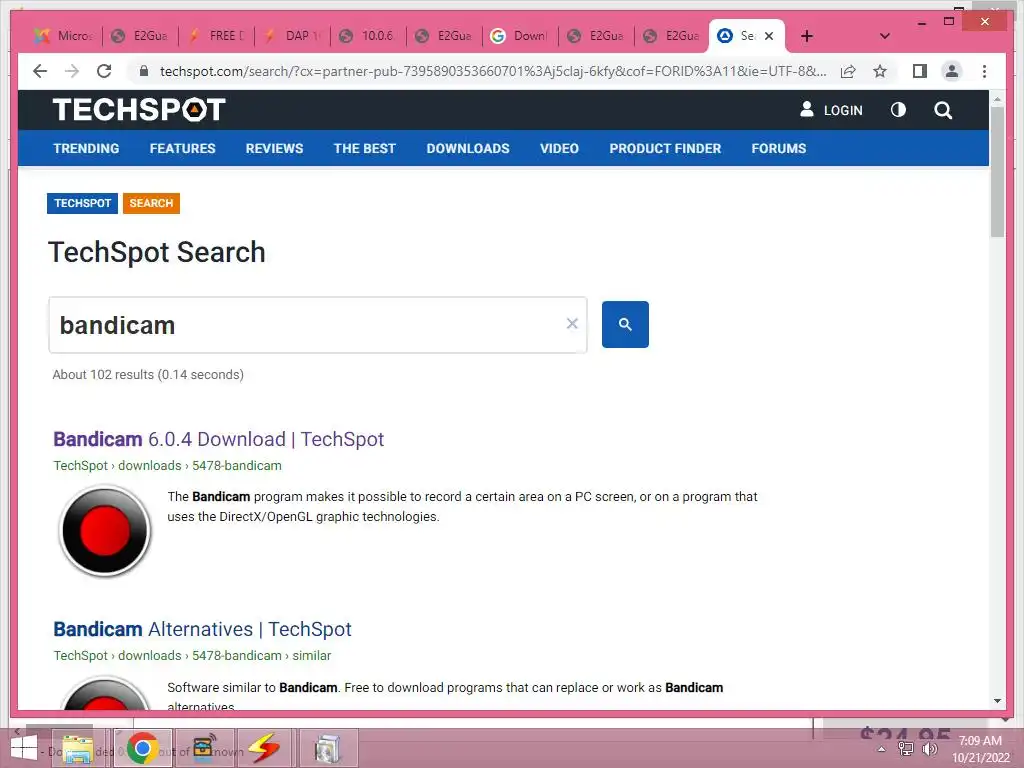Close the active Search tab
The width and height of the screenshot is (1024, 768).
tap(769, 36)
